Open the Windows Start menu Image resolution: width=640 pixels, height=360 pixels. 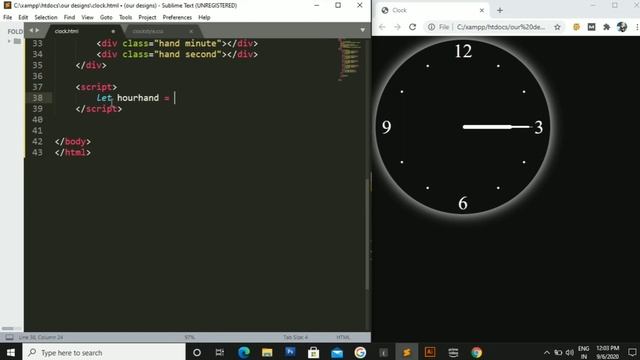coord(11,352)
